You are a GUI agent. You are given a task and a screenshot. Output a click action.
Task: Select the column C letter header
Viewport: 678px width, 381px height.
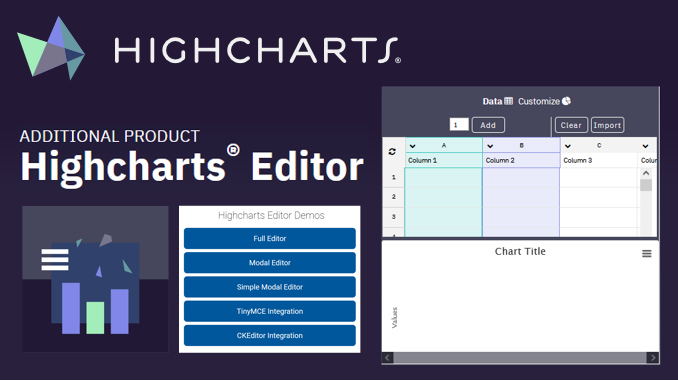tap(599, 146)
